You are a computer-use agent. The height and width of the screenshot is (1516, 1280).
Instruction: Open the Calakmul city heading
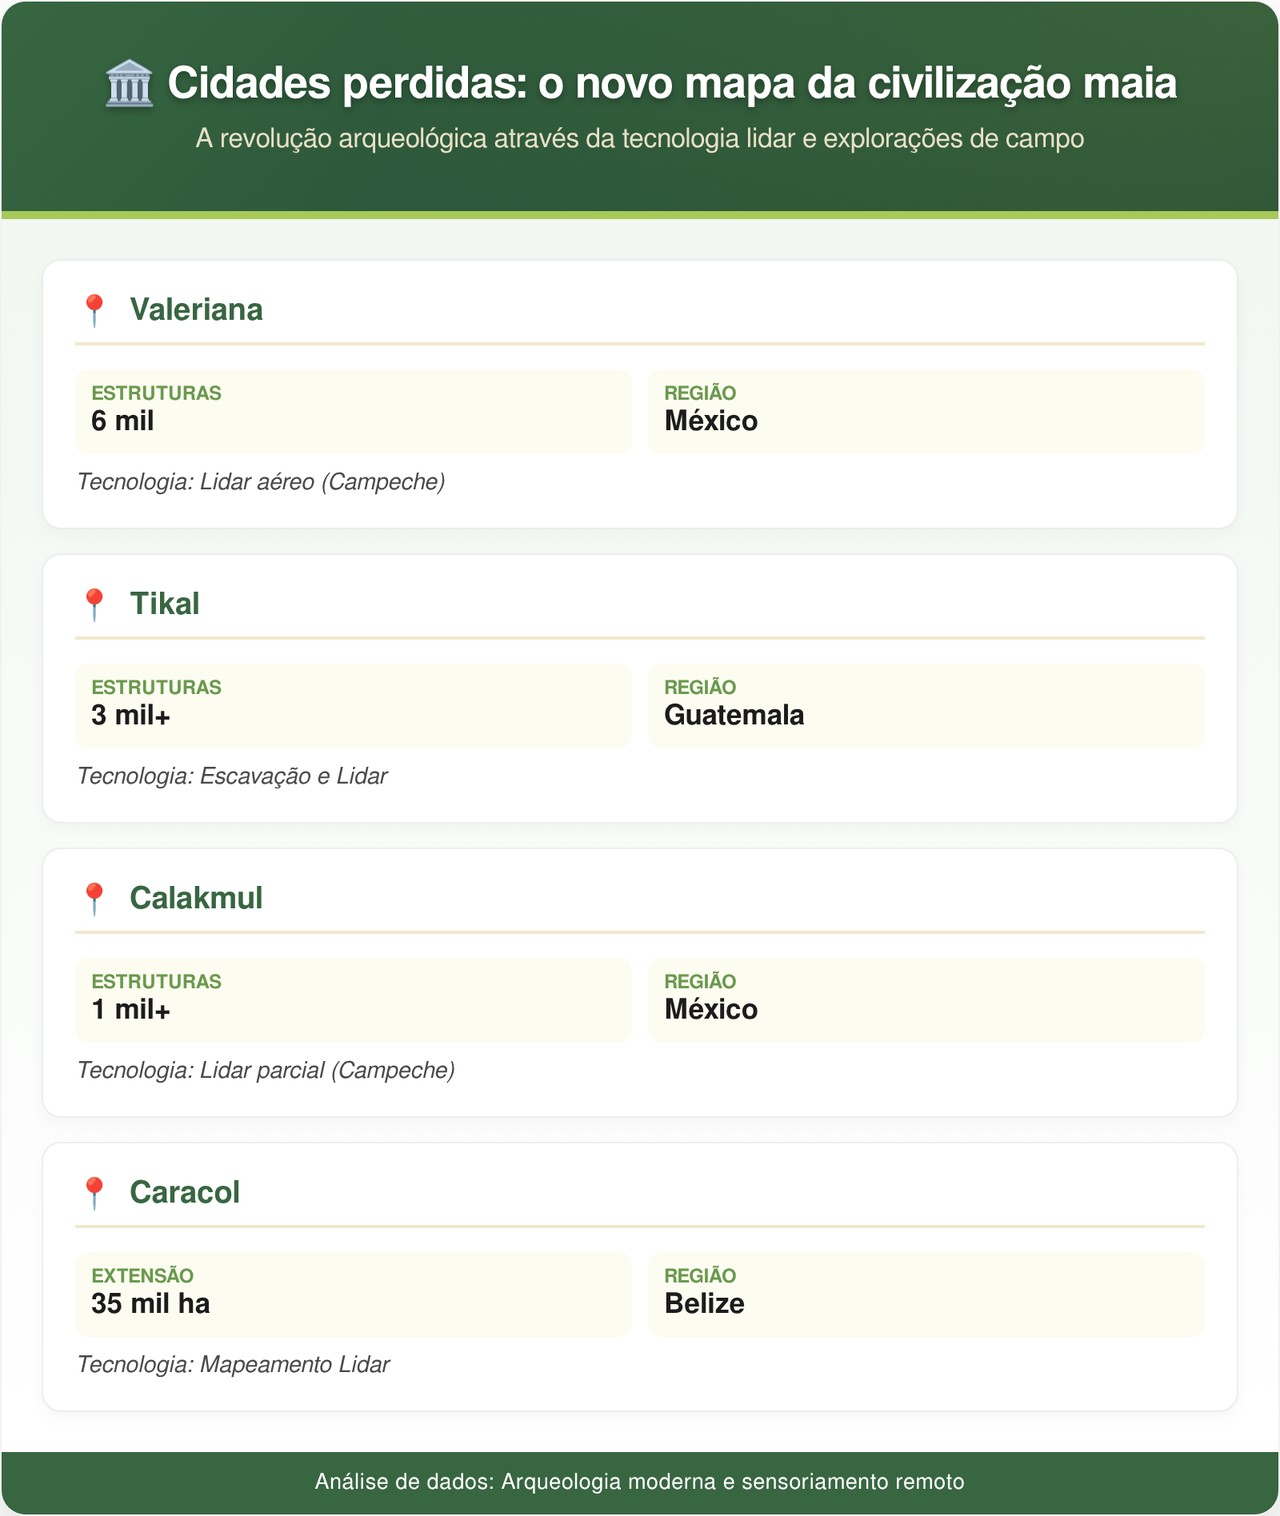click(x=196, y=898)
